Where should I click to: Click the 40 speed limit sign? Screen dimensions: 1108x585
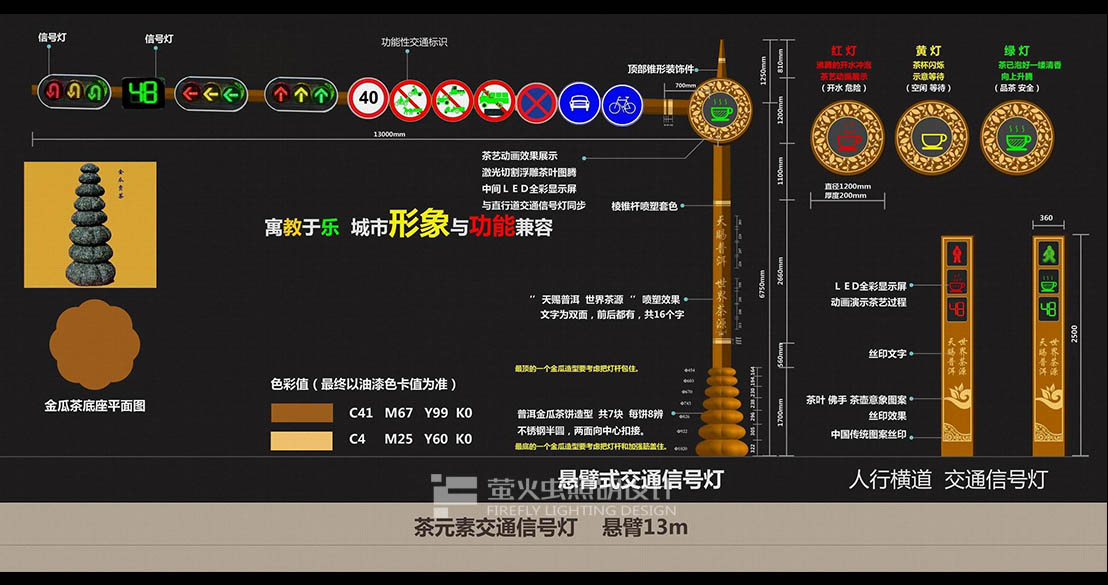pyautogui.click(x=369, y=97)
